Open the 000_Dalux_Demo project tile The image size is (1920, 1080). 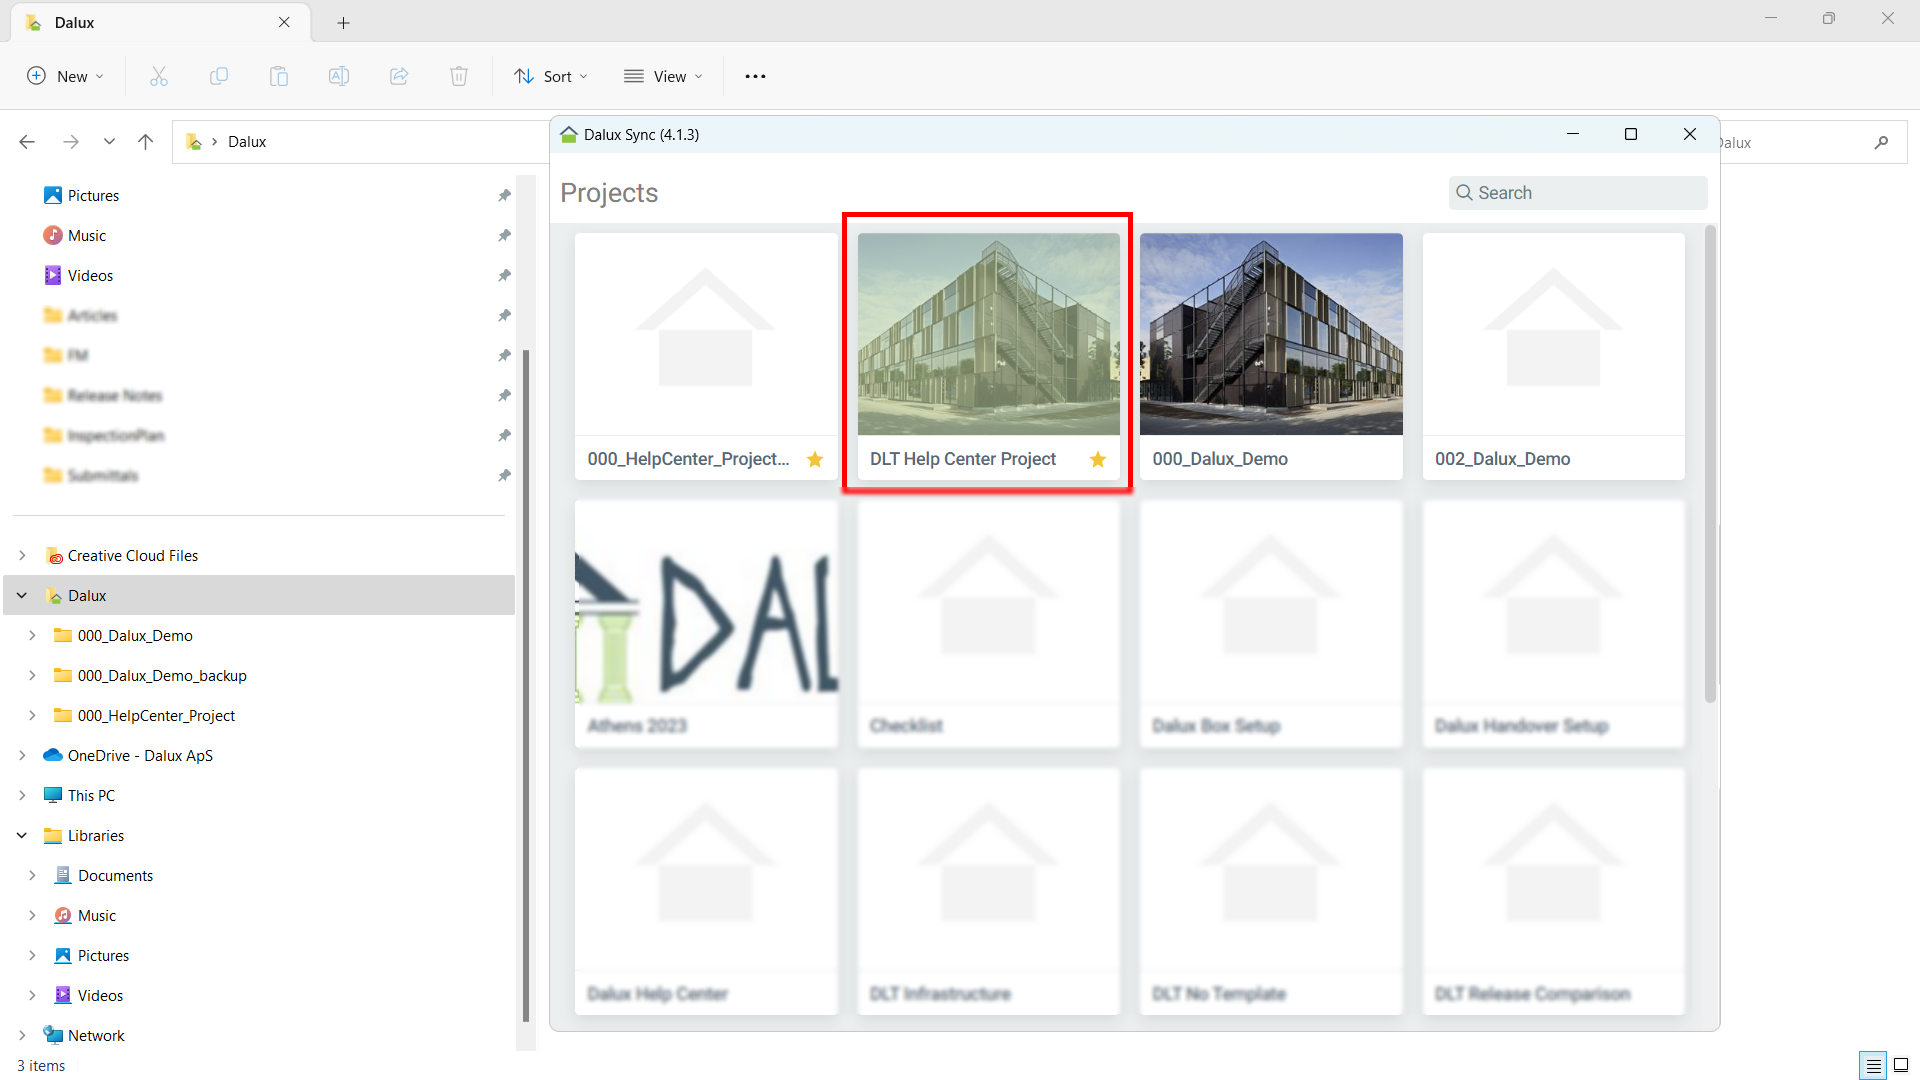click(1271, 355)
